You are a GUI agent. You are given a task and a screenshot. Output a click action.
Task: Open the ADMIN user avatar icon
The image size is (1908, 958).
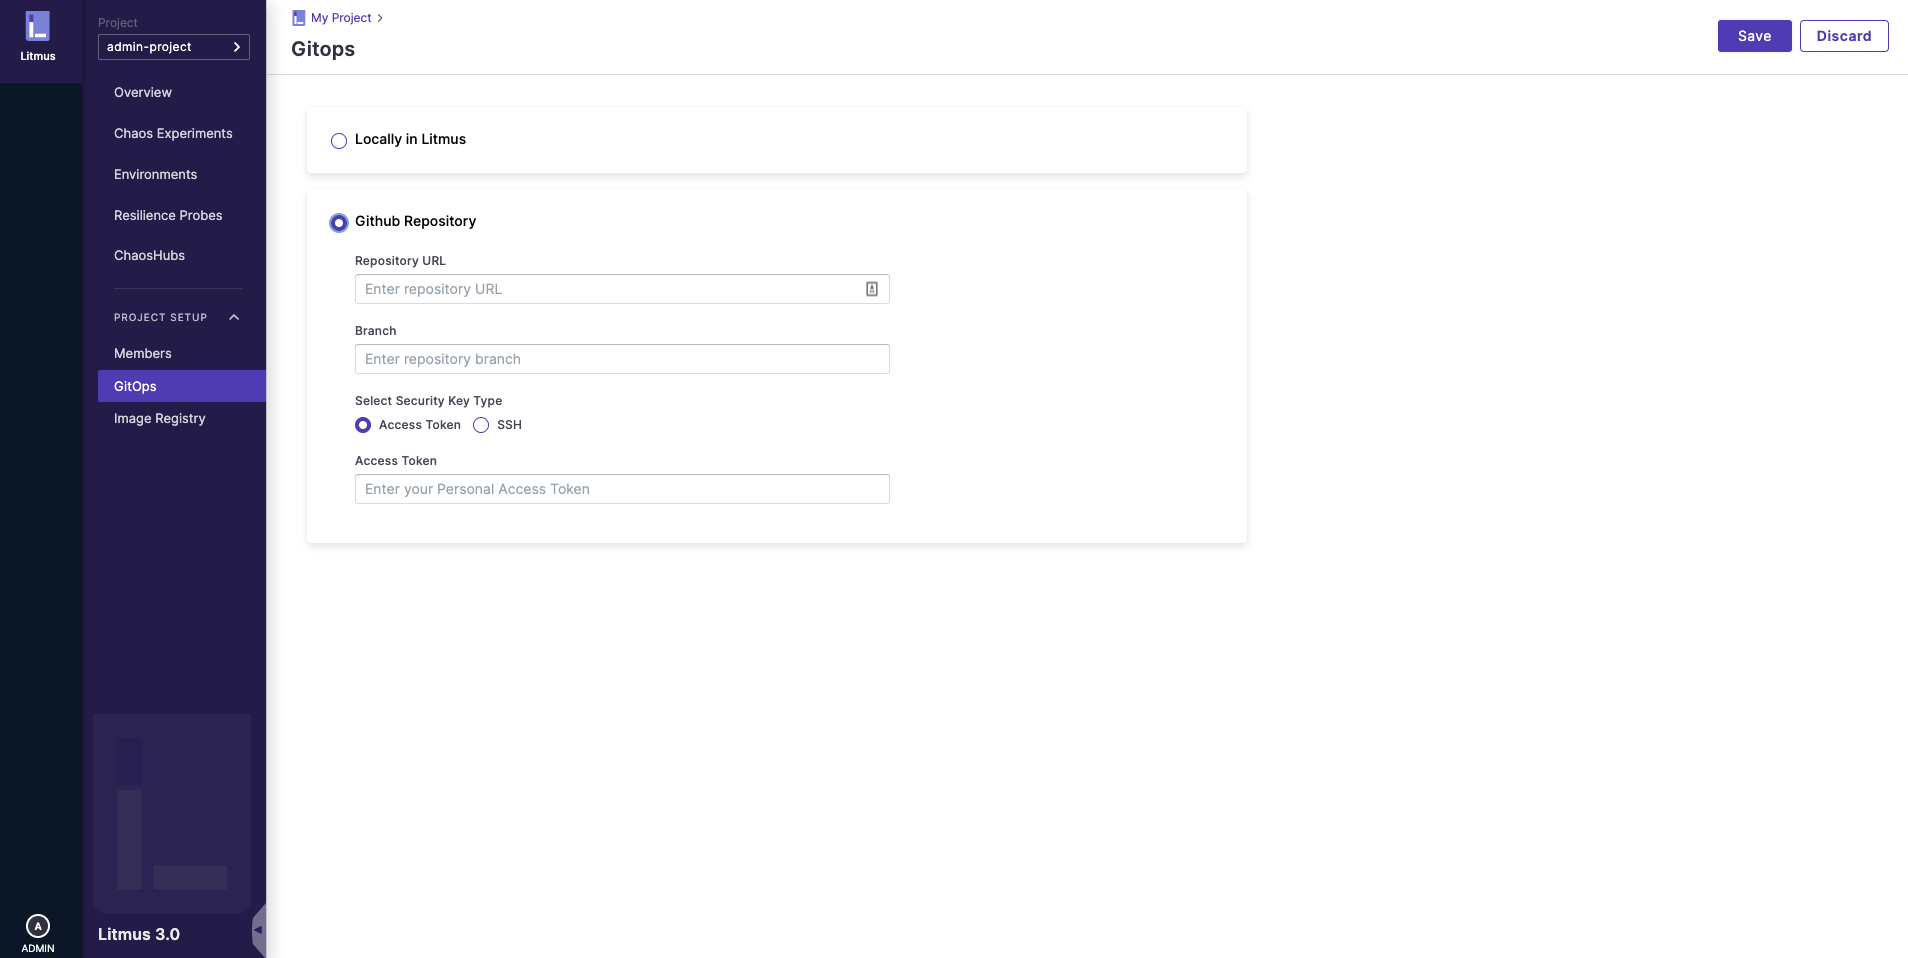(38, 926)
